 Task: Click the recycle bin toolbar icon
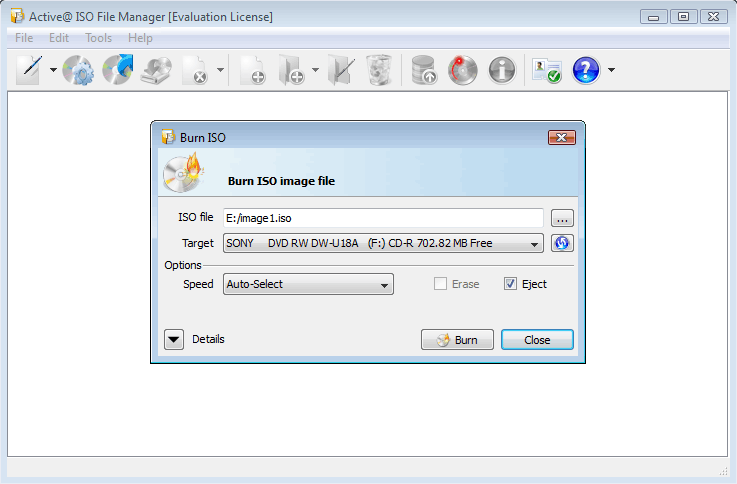pos(379,70)
